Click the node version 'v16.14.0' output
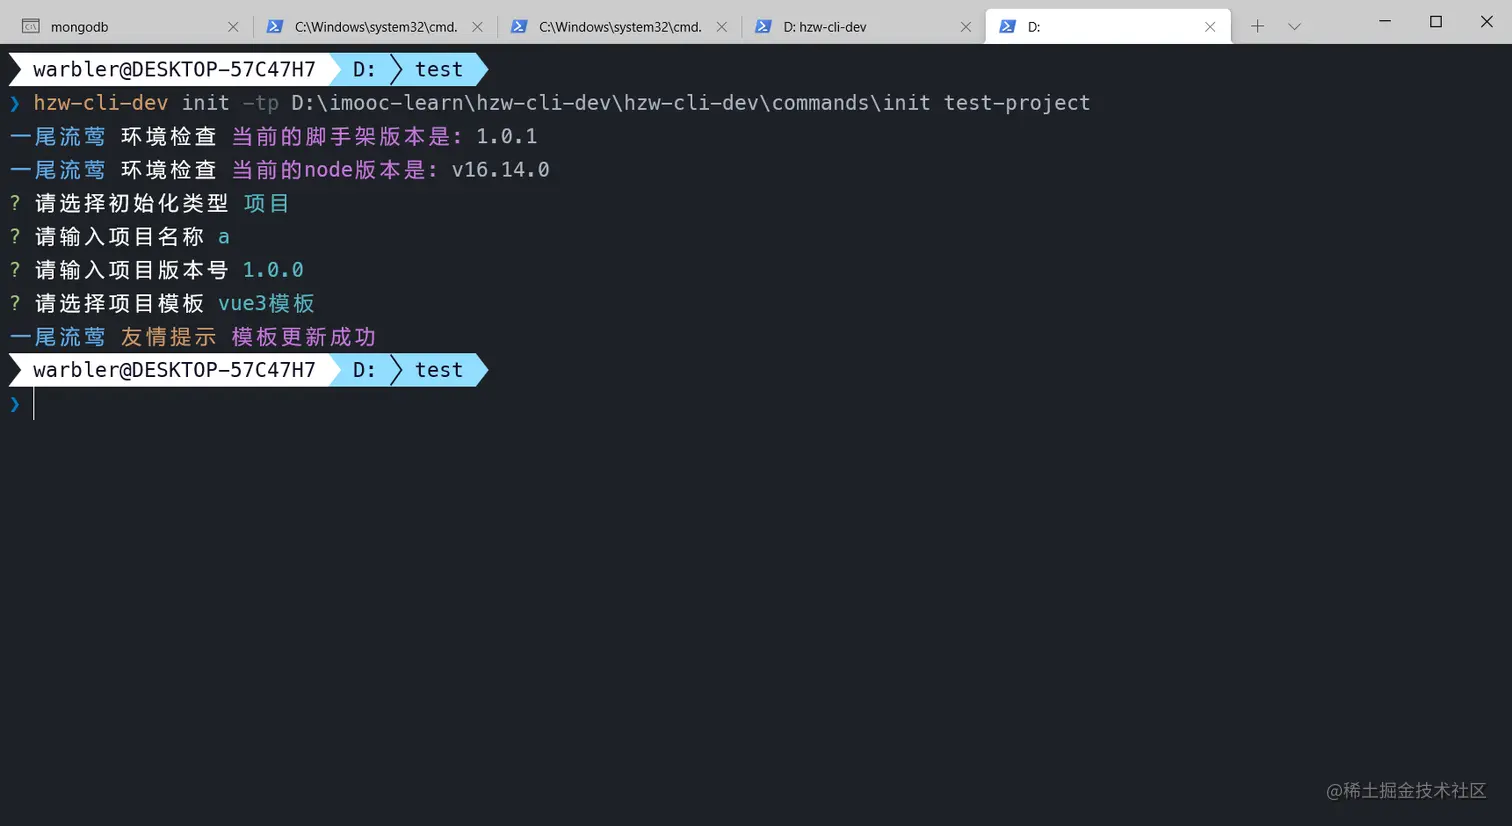Viewport: 1512px width, 826px height. [x=500, y=170]
